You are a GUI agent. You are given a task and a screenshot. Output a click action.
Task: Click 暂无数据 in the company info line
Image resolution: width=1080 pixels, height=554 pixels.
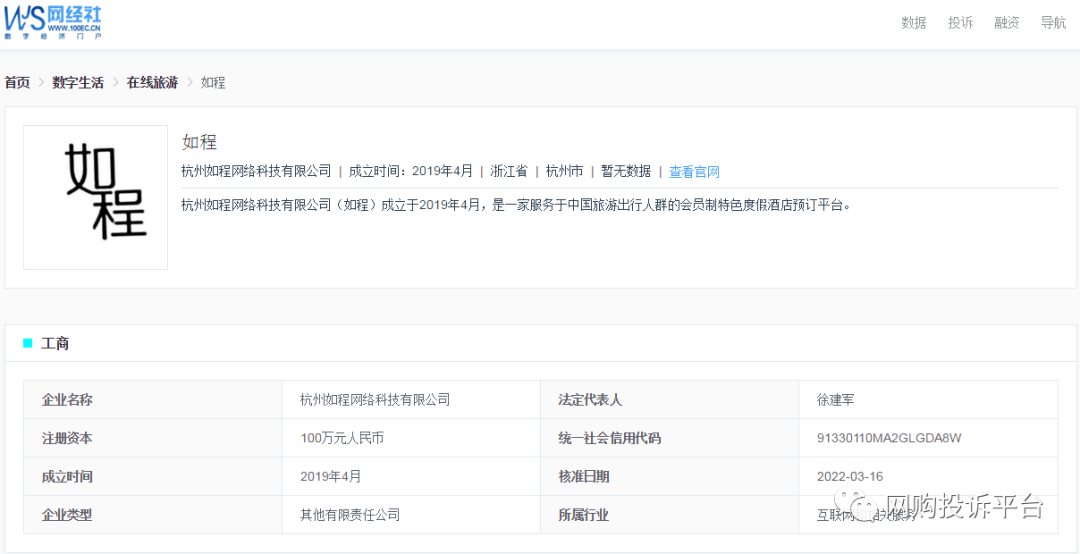(626, 172)
